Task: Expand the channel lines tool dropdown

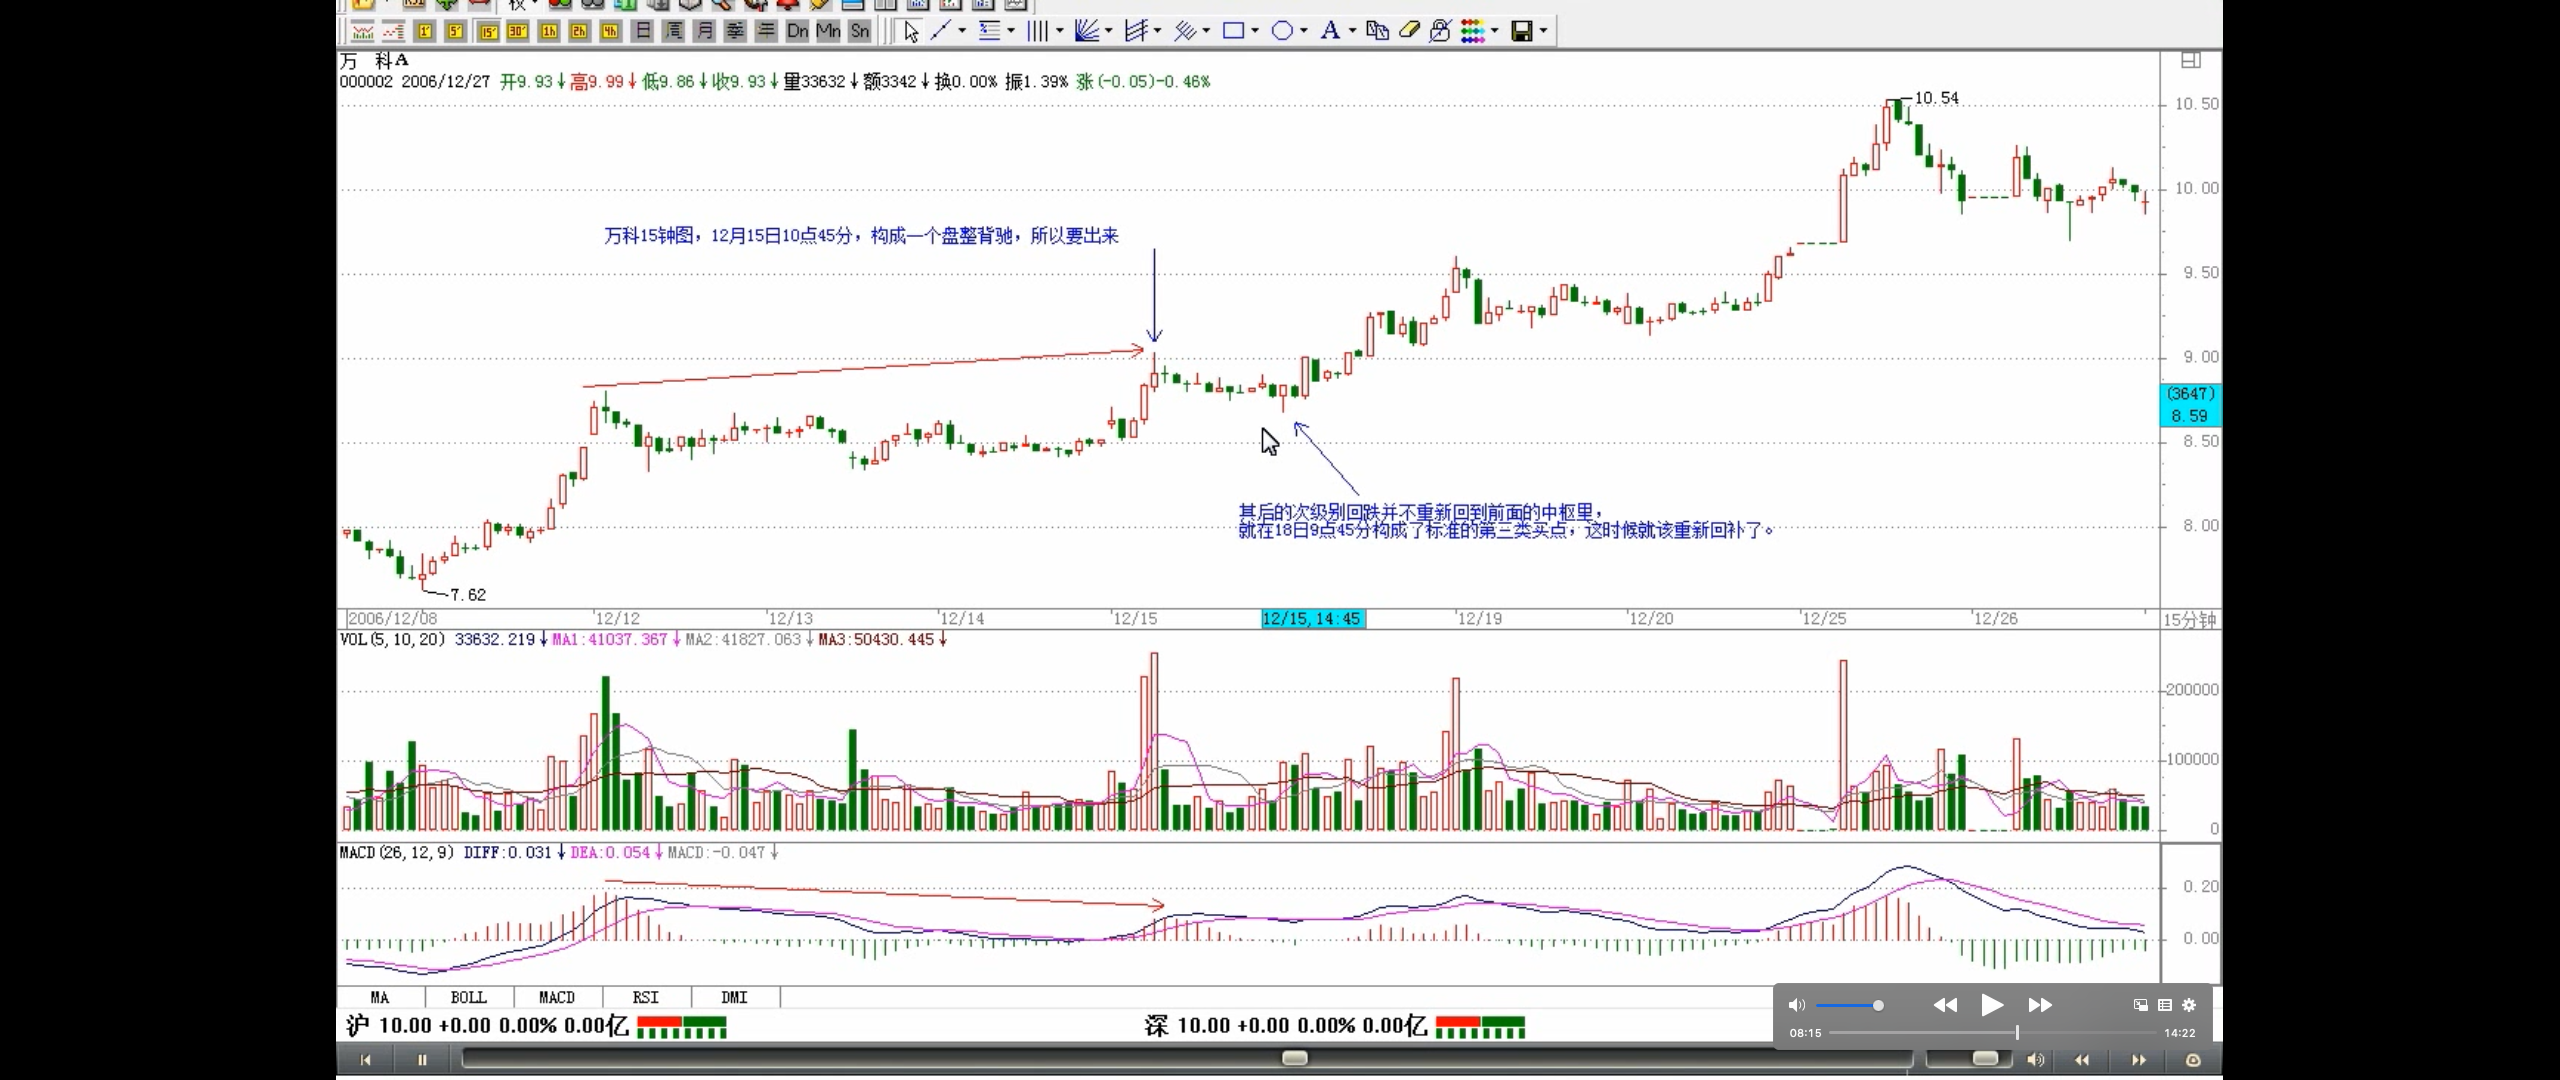Action: point(1157,31)
